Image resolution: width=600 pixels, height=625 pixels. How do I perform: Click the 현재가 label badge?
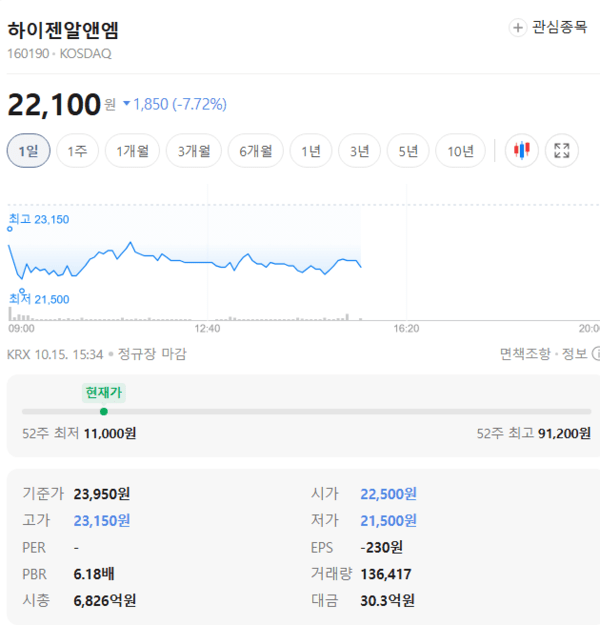[104, 393]
